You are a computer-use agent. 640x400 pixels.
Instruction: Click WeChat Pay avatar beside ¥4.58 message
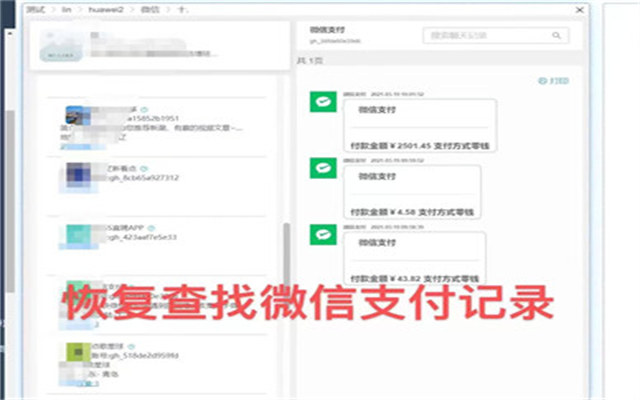[323, 168]
